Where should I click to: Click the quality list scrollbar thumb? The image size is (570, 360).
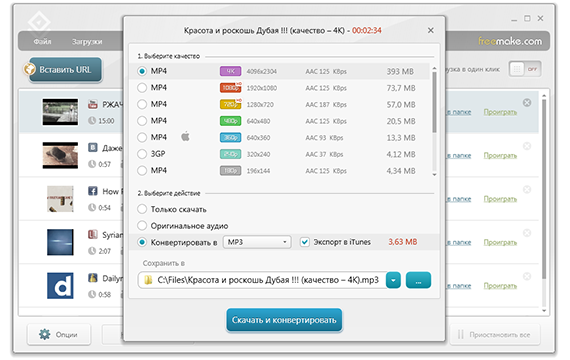point(434,102)
